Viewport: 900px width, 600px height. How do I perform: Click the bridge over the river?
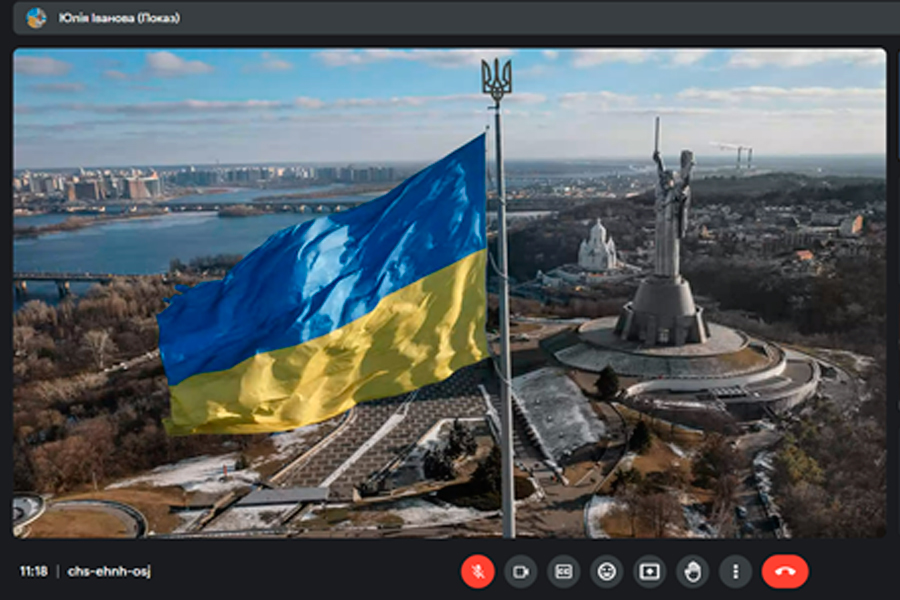[250, 207]
